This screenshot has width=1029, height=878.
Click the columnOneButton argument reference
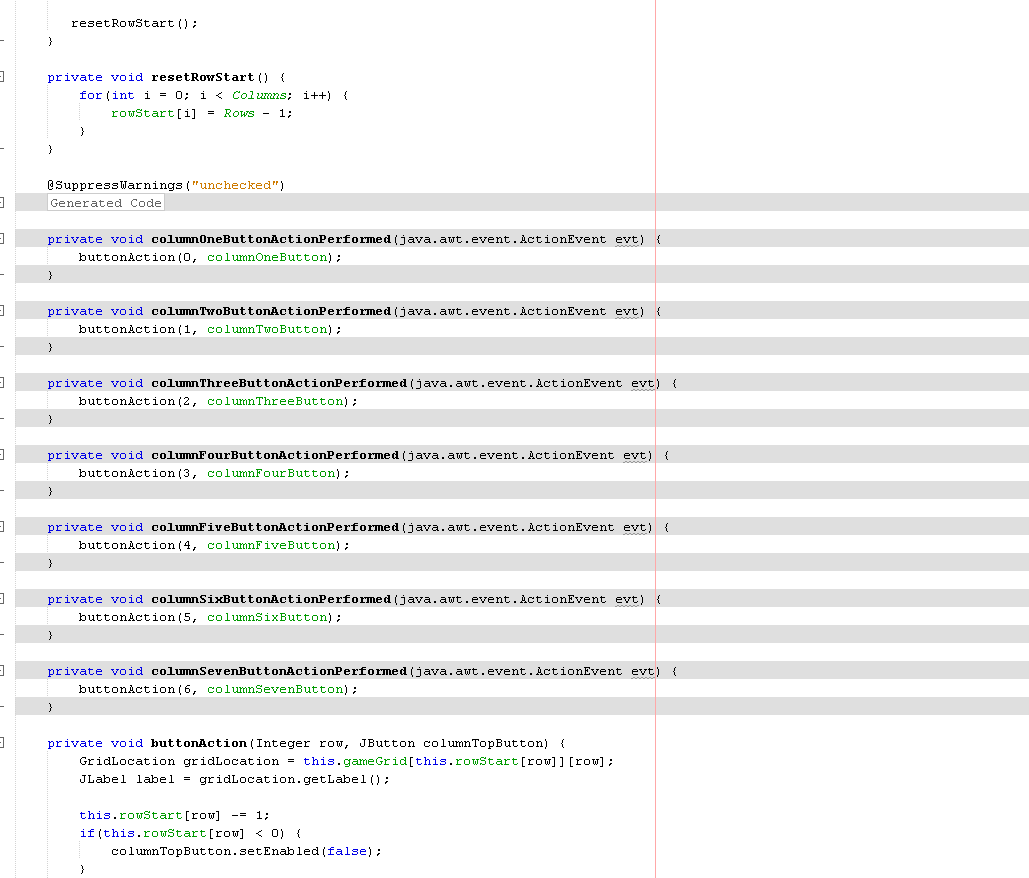click(x=266, y=257)
